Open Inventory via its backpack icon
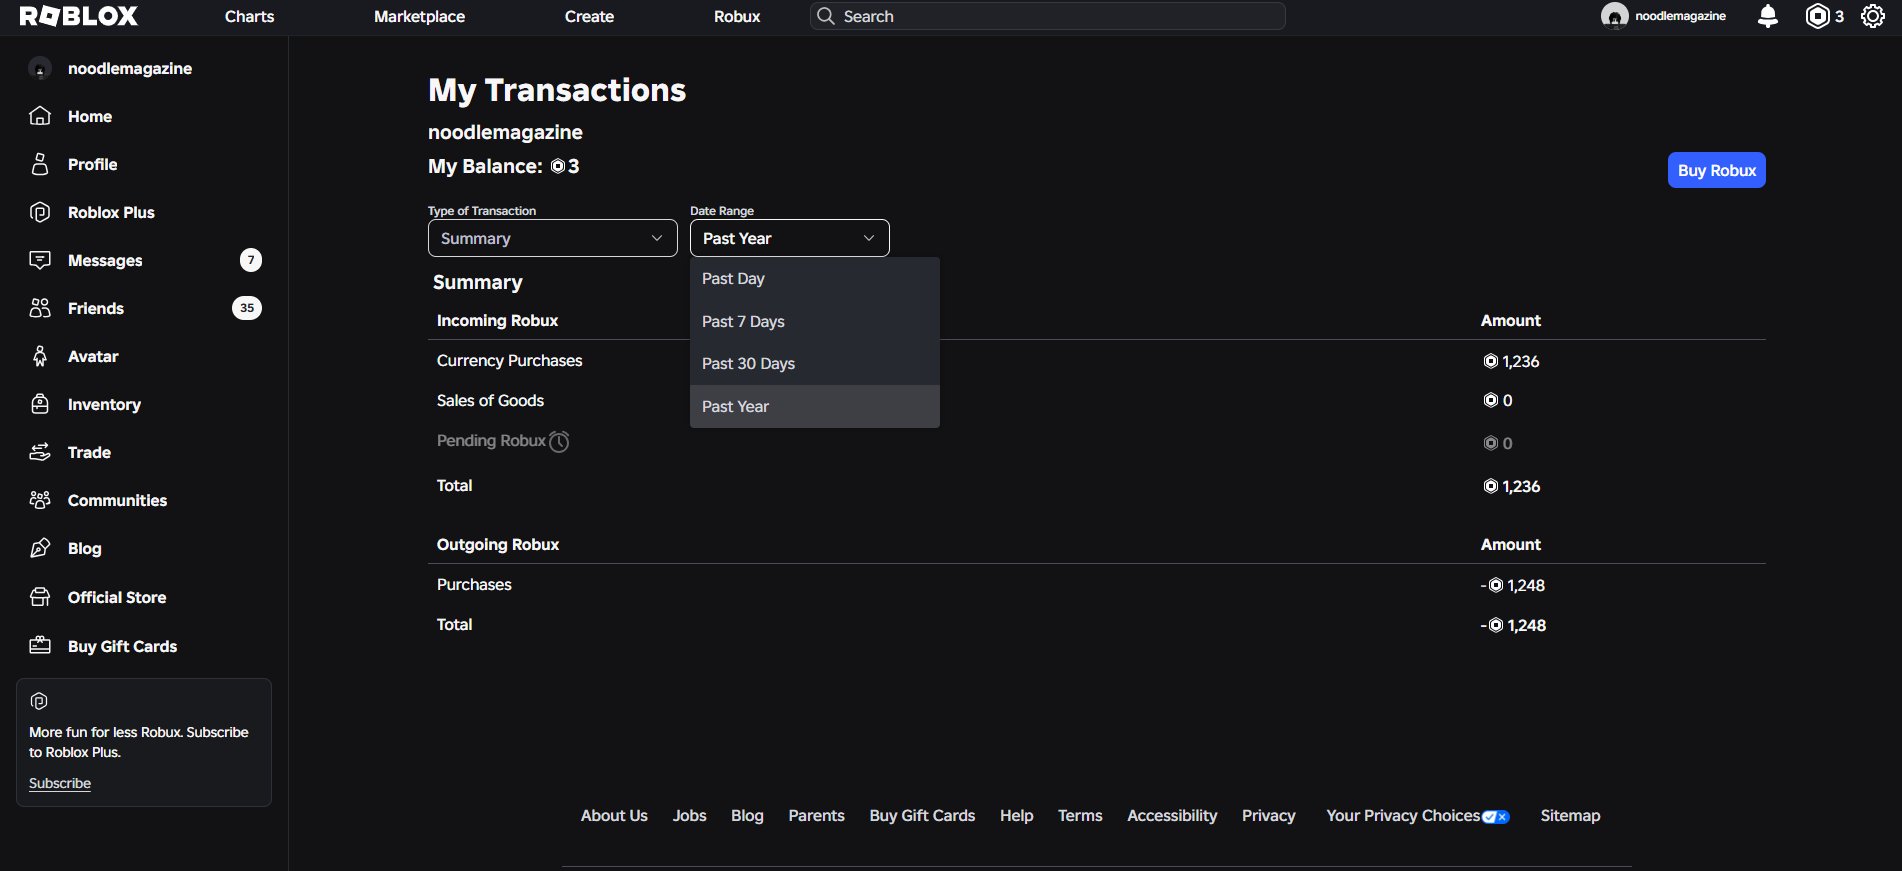This screenshot has height=871, width=1902. point(40,404)
